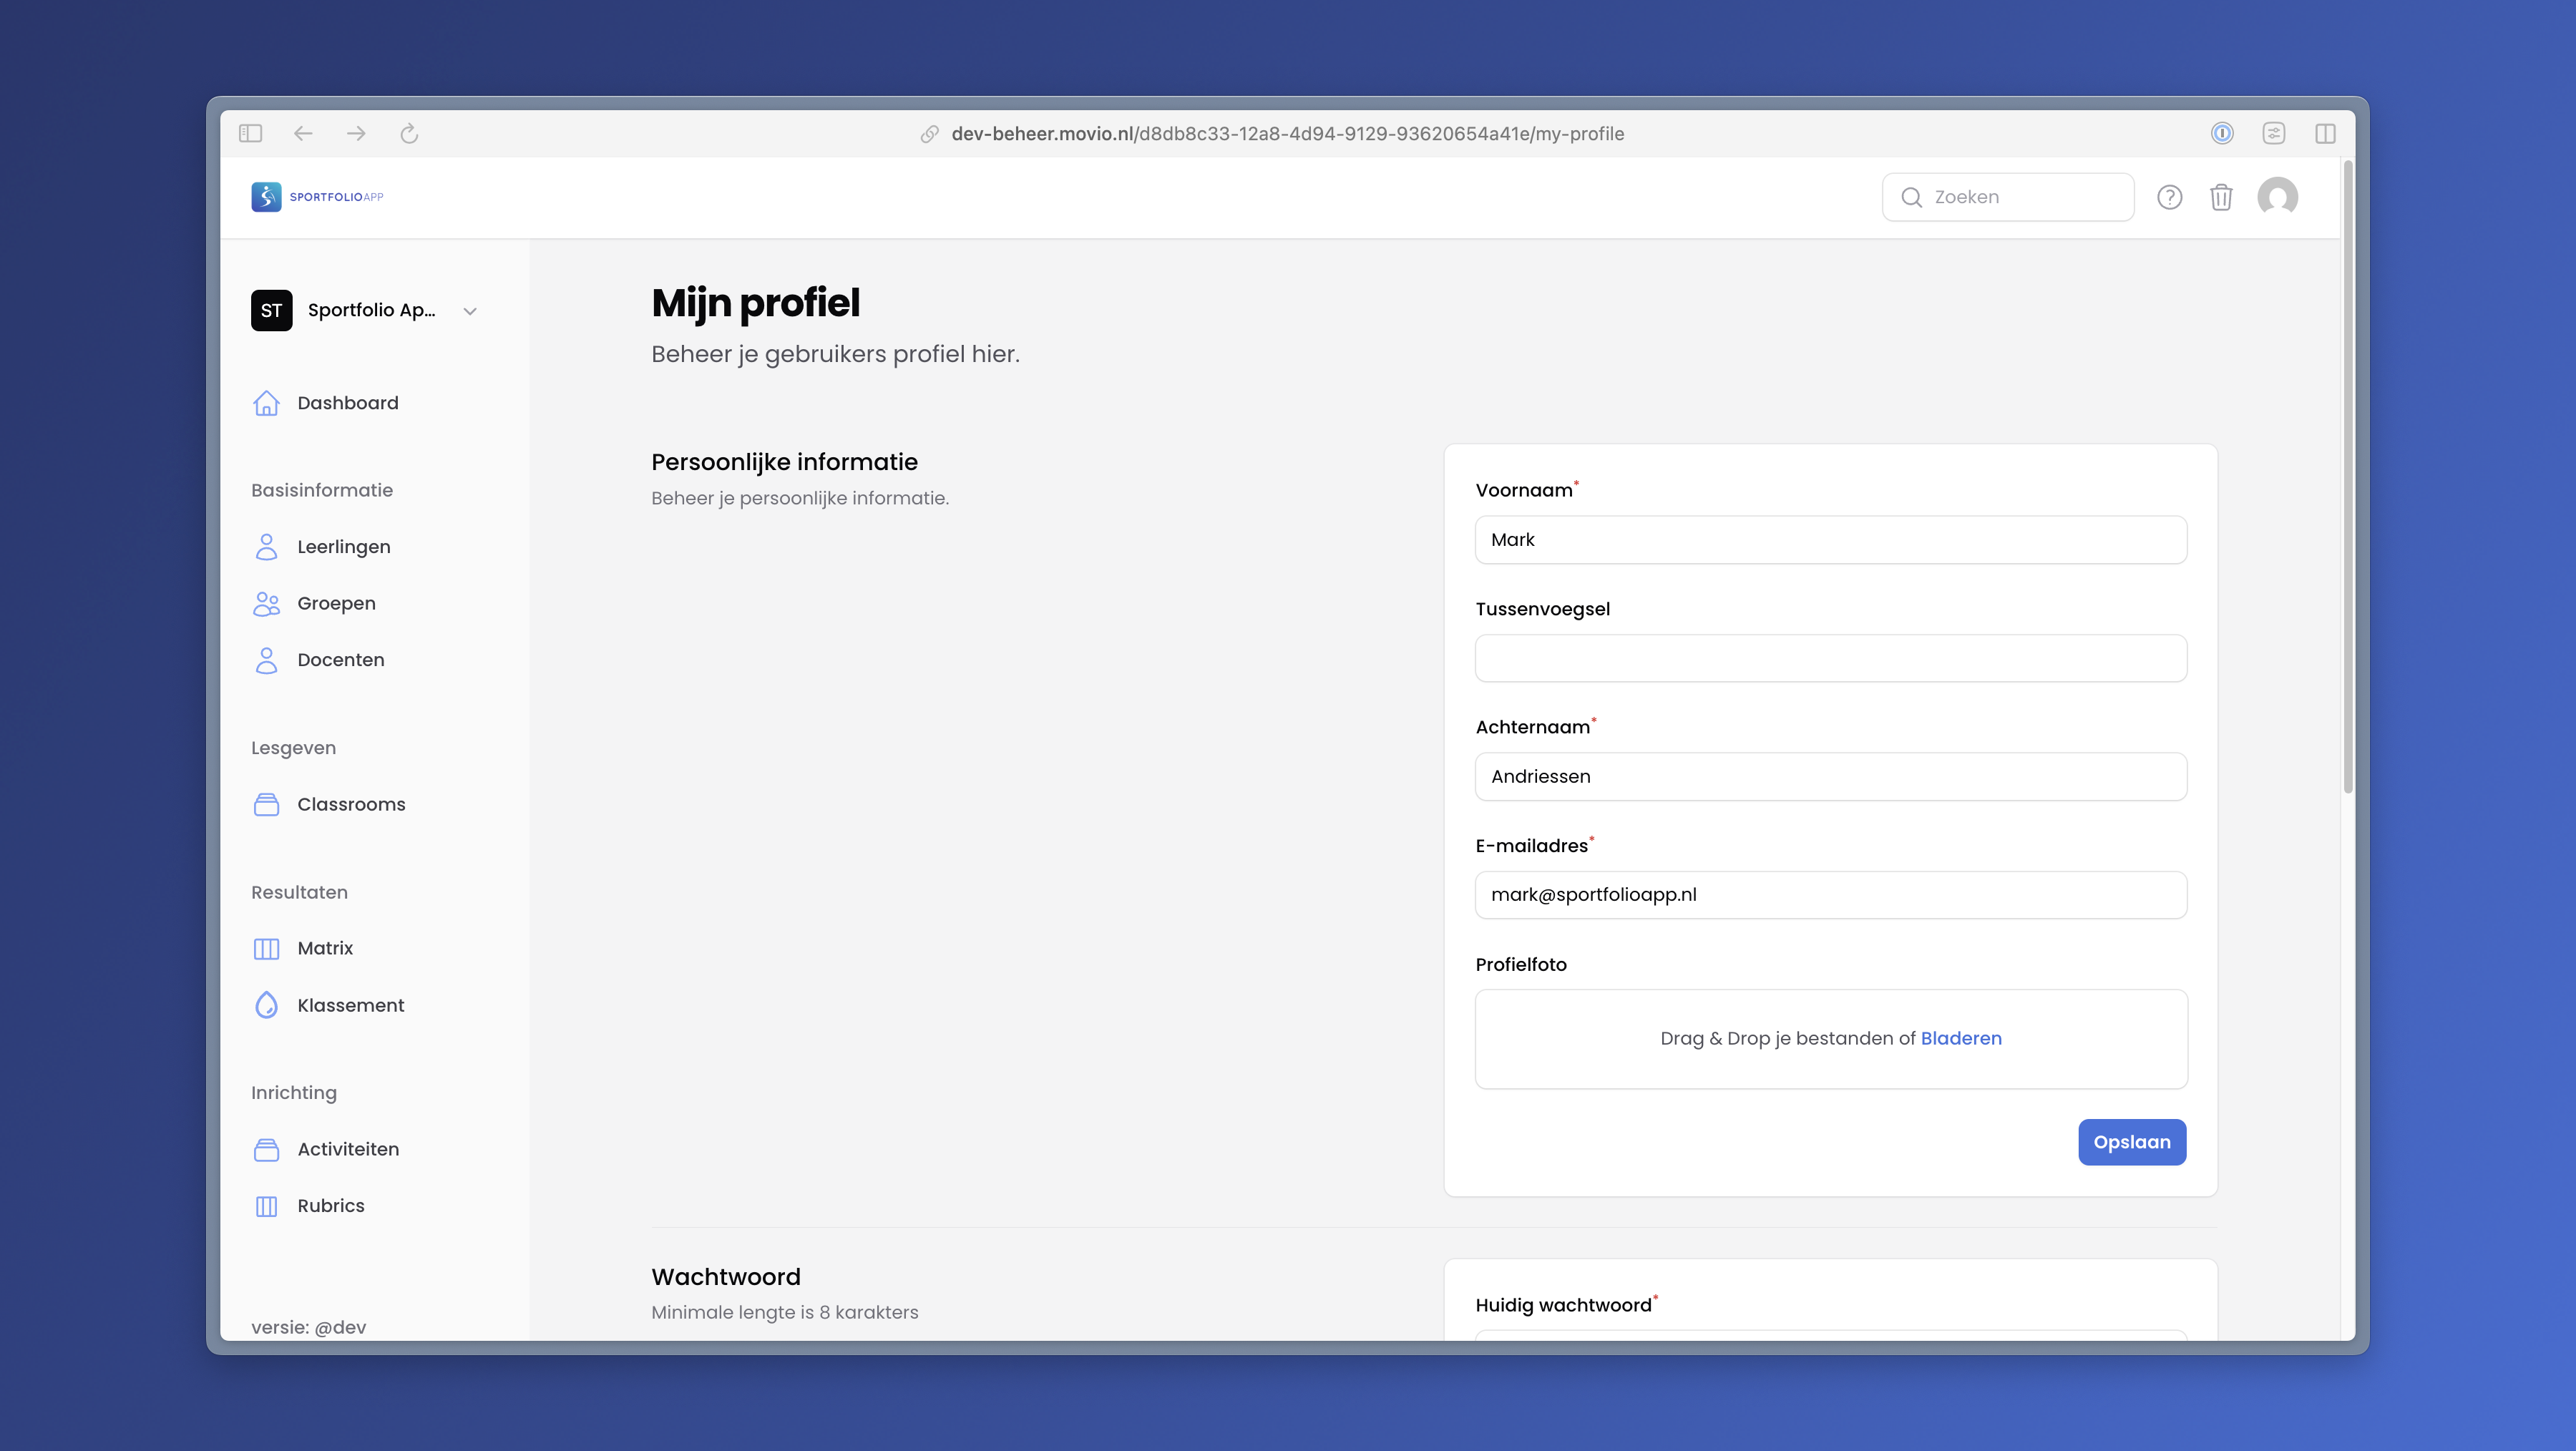Click the 'Resultaten' sidebar heading
The width and height of the screenshot is (2576, 1451).
[x=299, y=892]
